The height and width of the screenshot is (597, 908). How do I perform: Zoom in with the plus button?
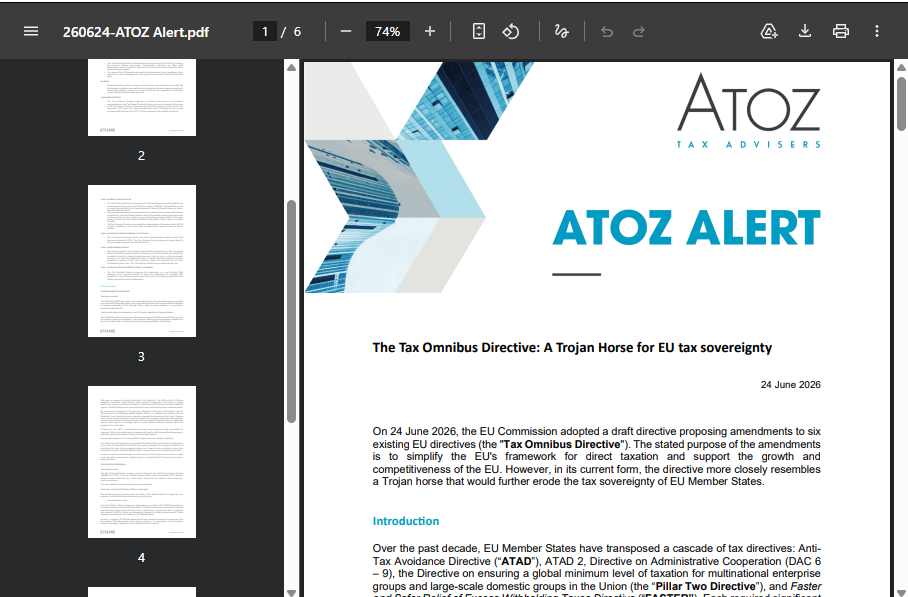(430, 31)
